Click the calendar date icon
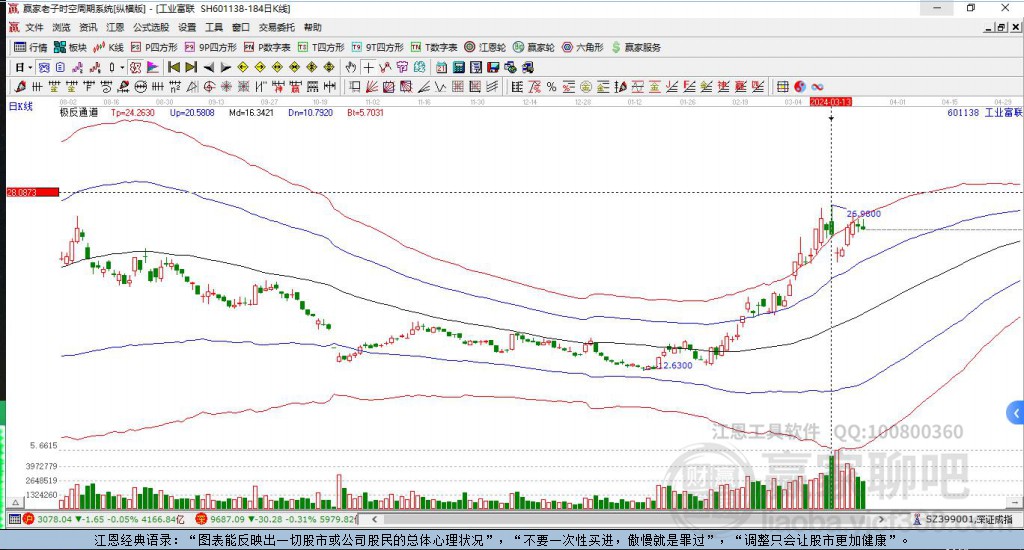The width and height of the screenshot is (1024, 550). point(441,67)
